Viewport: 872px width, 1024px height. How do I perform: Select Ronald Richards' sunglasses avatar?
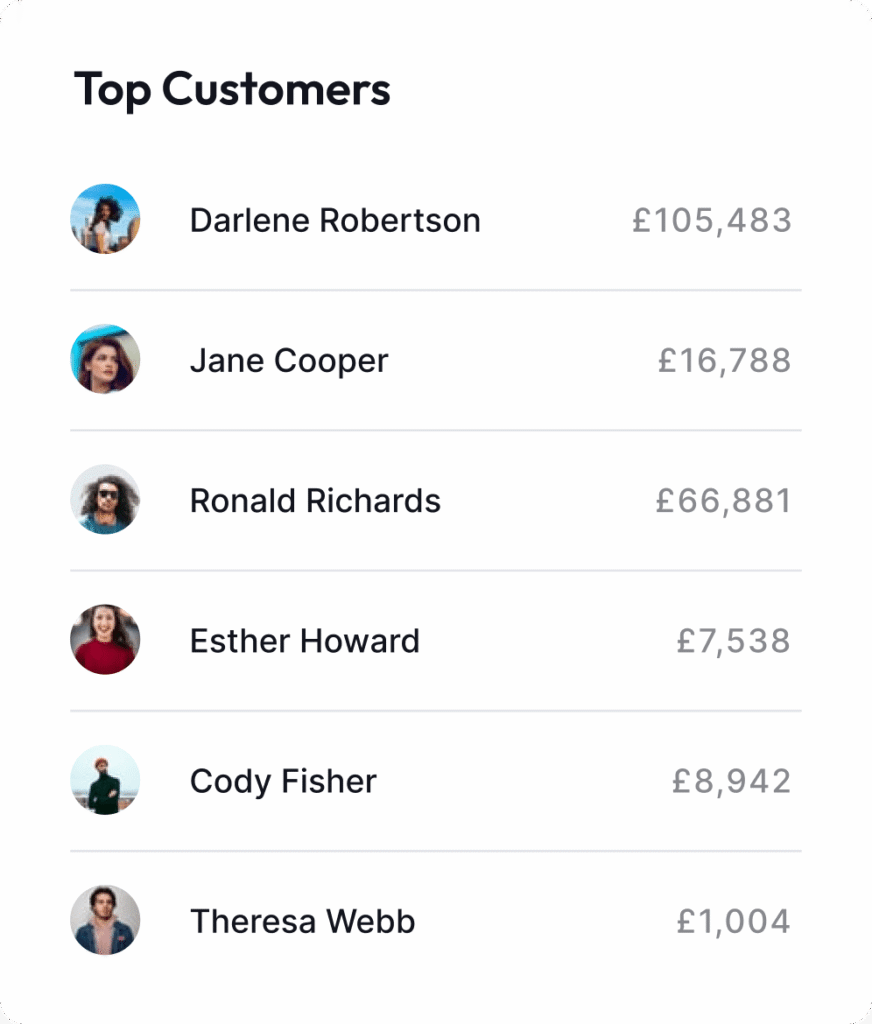[x=105, y=499]
